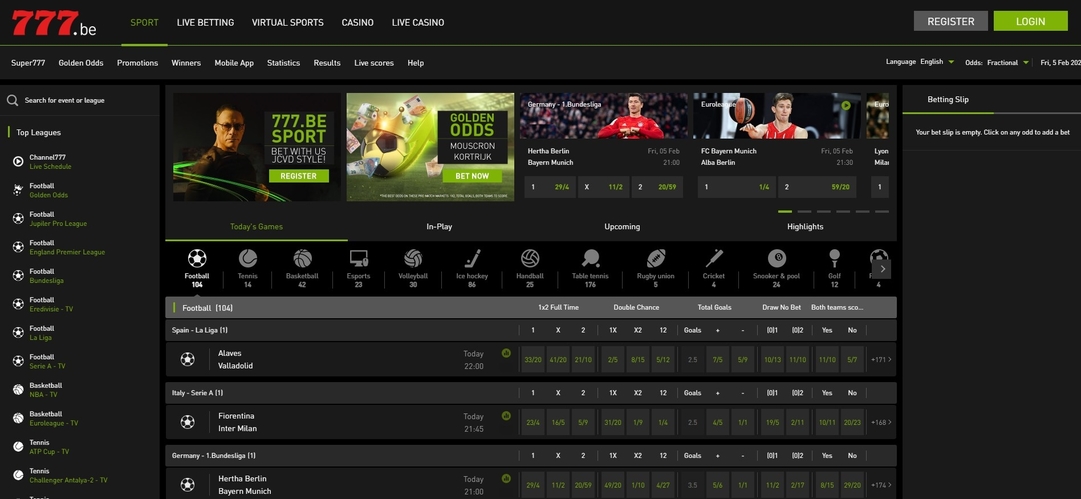The height and width of the screenshot is (499, 1081).
Task: Select Hertha Berlin 29/4 odd on featured card
Action: click(549, 187)
